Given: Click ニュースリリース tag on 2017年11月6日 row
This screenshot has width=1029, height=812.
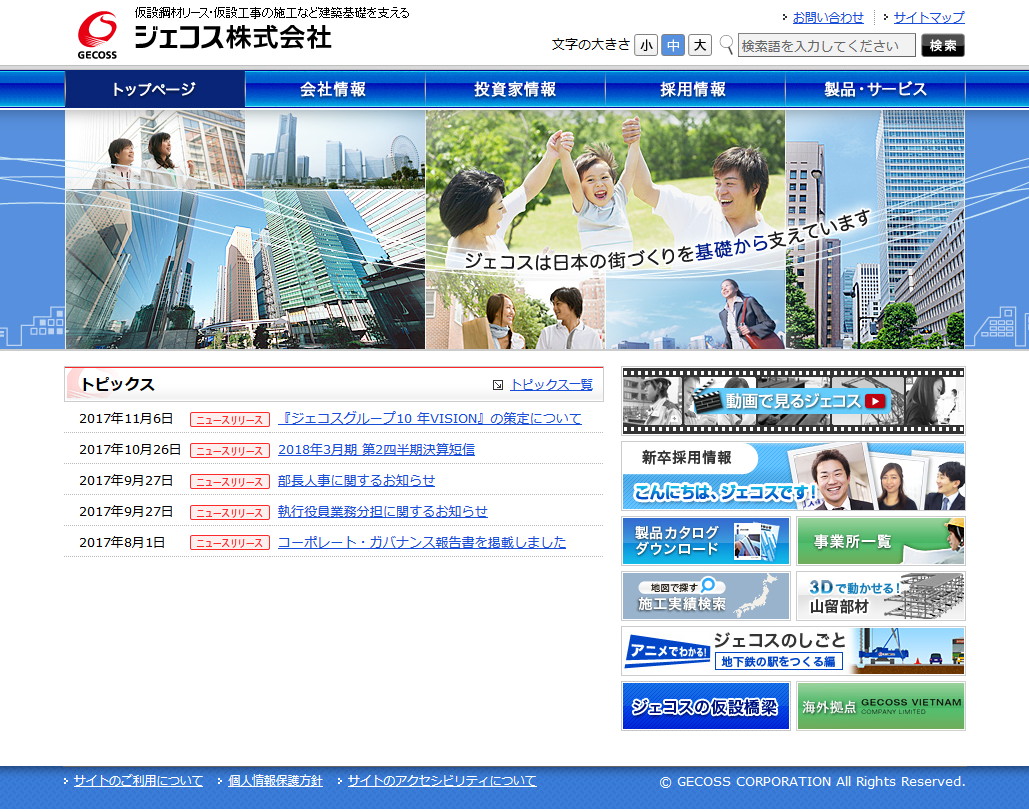Looking at the screenshot, I should 230,419.
